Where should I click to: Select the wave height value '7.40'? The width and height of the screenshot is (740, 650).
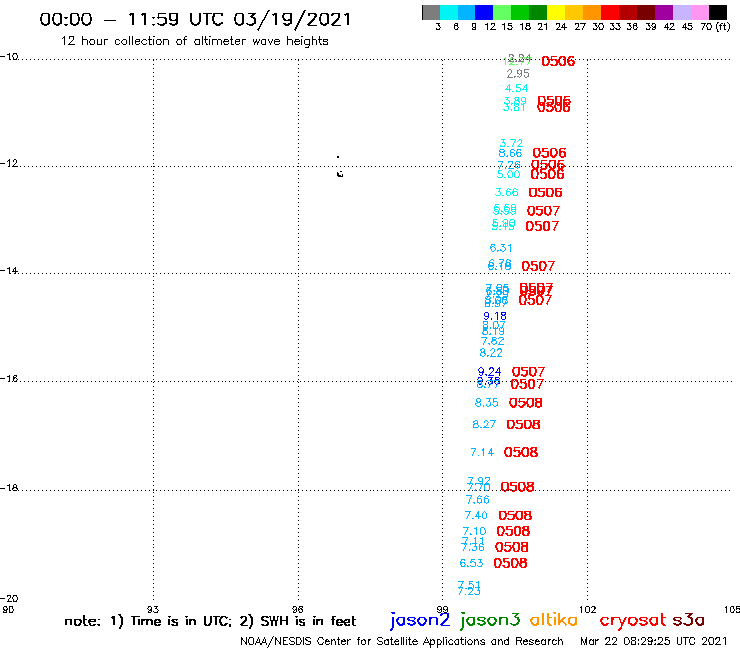click(x=476, y=515)
